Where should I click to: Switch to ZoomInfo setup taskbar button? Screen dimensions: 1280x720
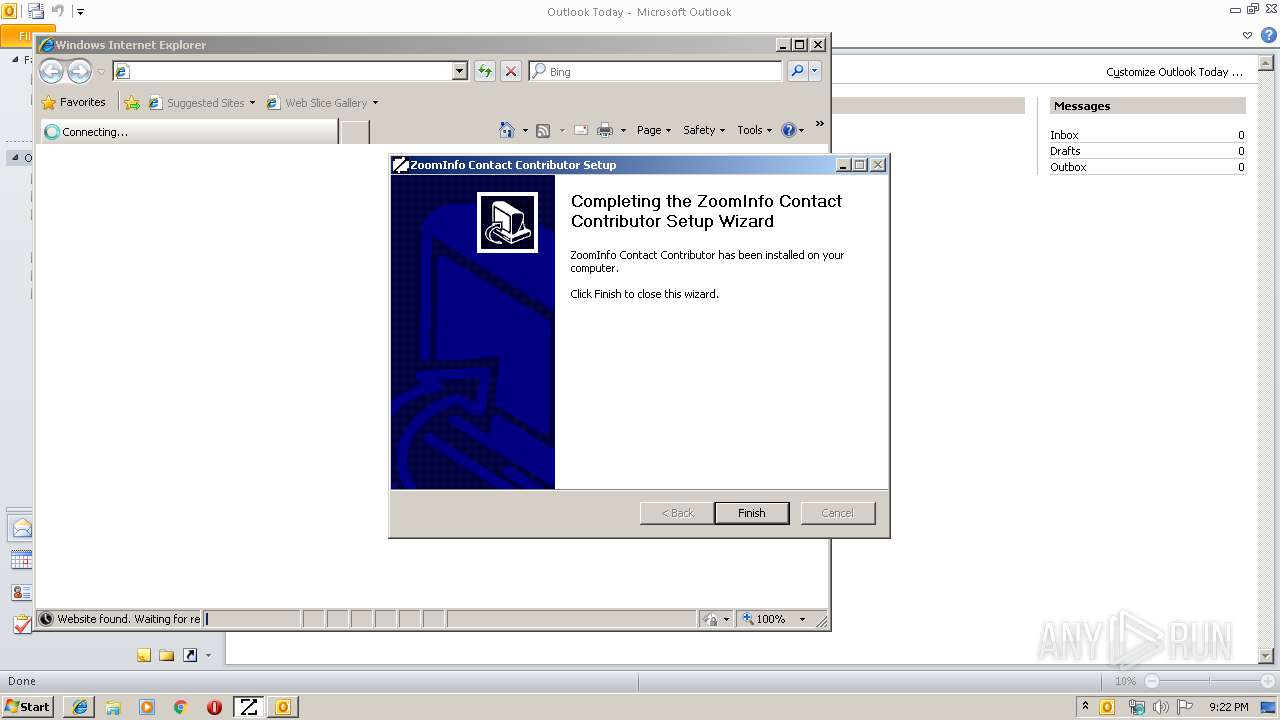pyautogui.click(x=248, y=706)
